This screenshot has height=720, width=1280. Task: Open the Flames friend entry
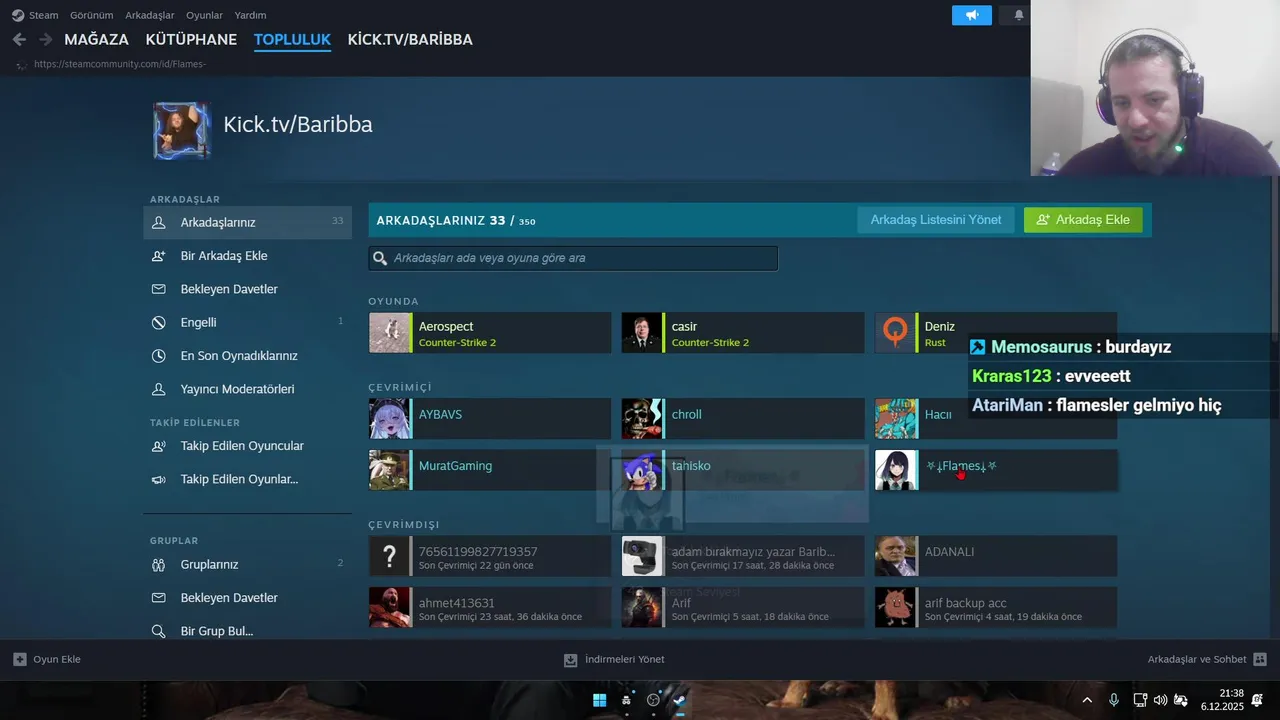click(x=996, y=470)
